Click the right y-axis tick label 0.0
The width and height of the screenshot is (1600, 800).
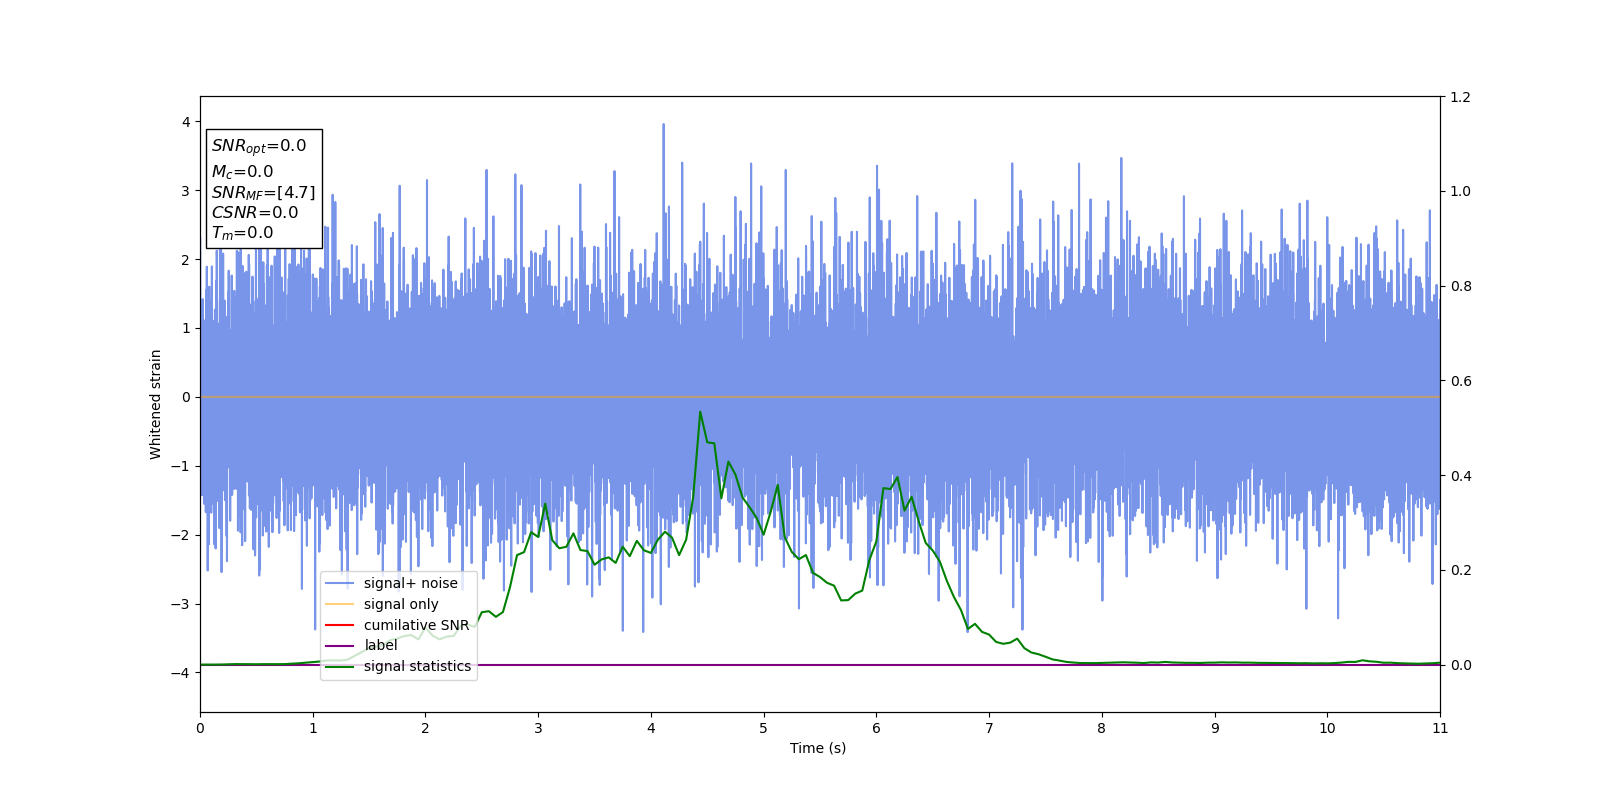(x=1461, y=665)
